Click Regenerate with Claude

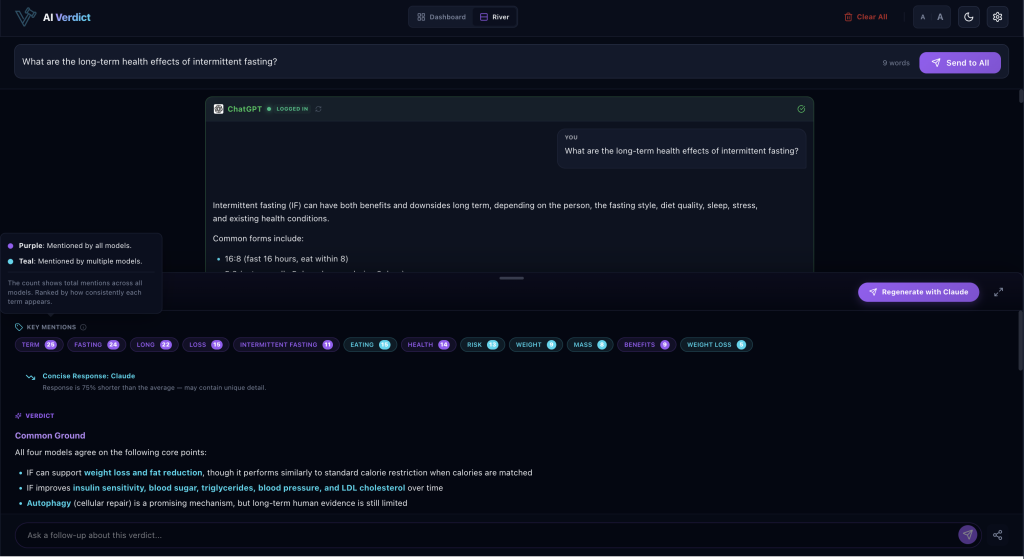coord(918,292)
